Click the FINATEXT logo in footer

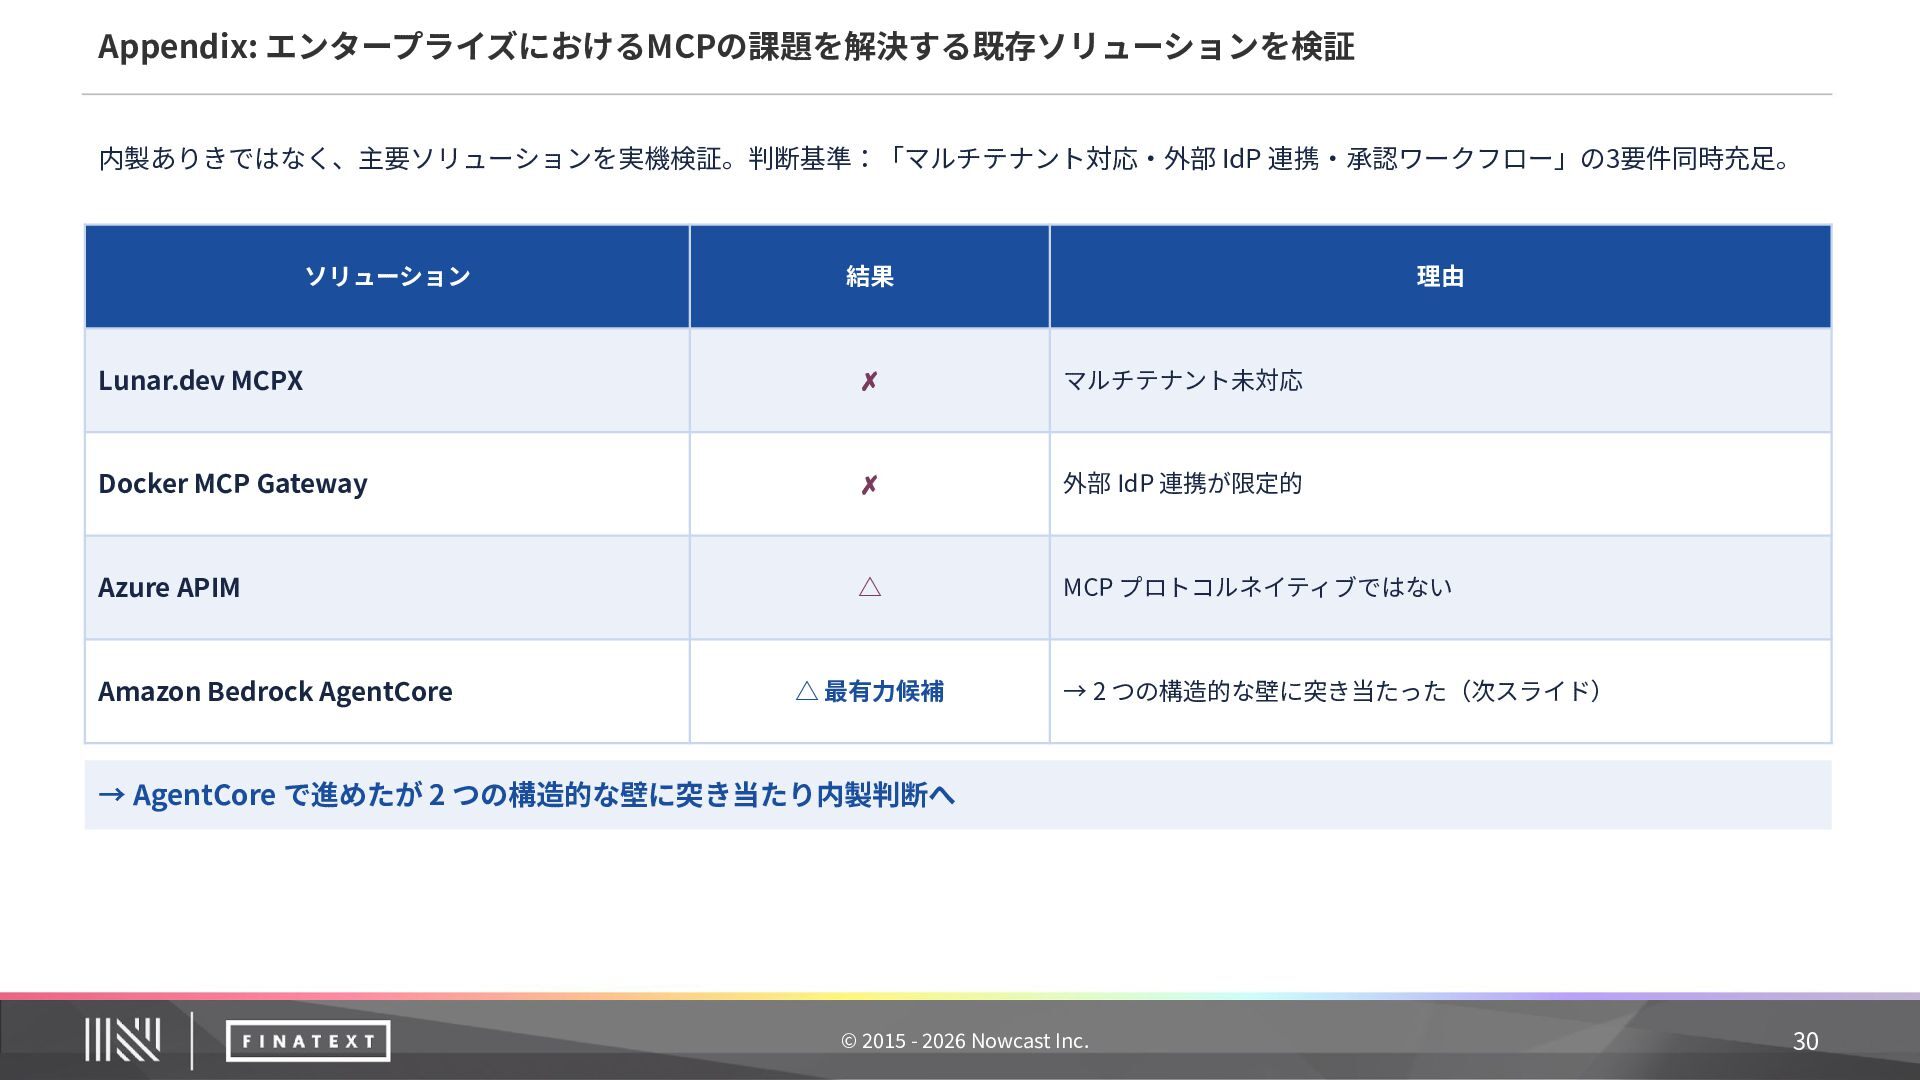307,1041
